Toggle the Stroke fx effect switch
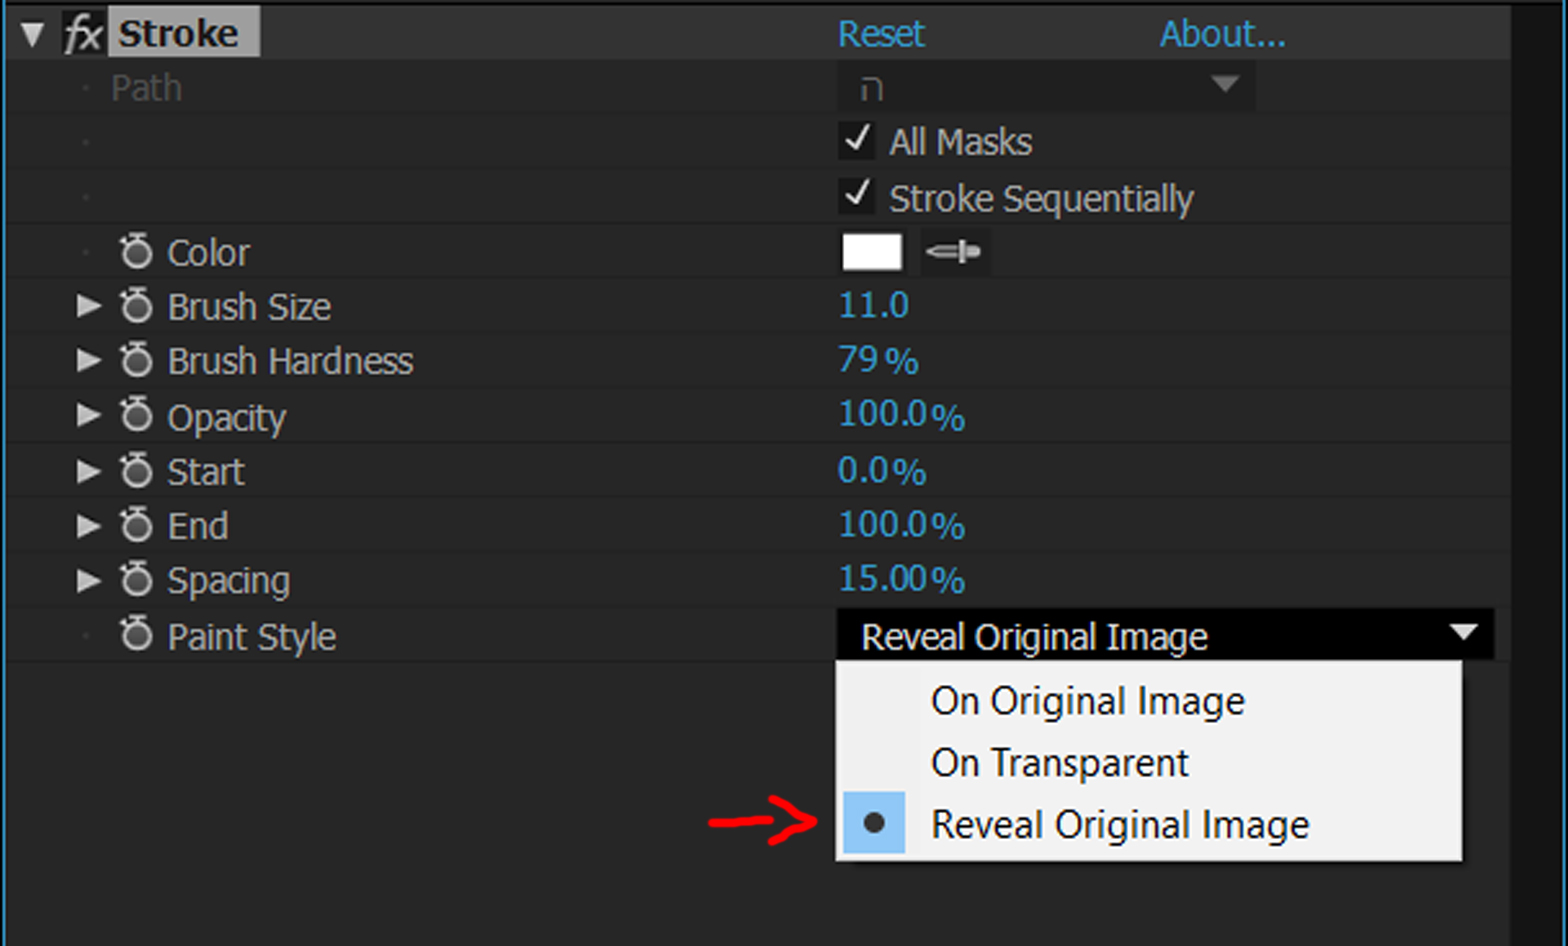 82,34
